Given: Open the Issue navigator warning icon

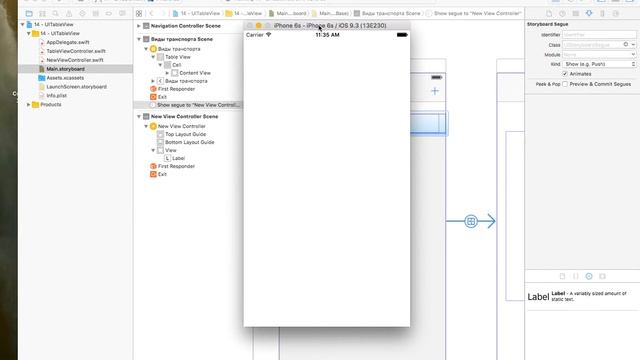Looking at the screenshot, I should point(69,13).
